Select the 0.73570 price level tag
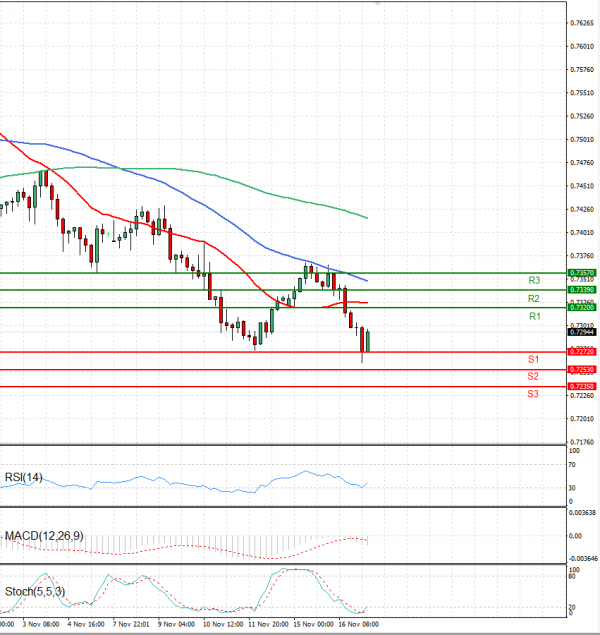Screen dimensions: 600x635 click(582, 273)
